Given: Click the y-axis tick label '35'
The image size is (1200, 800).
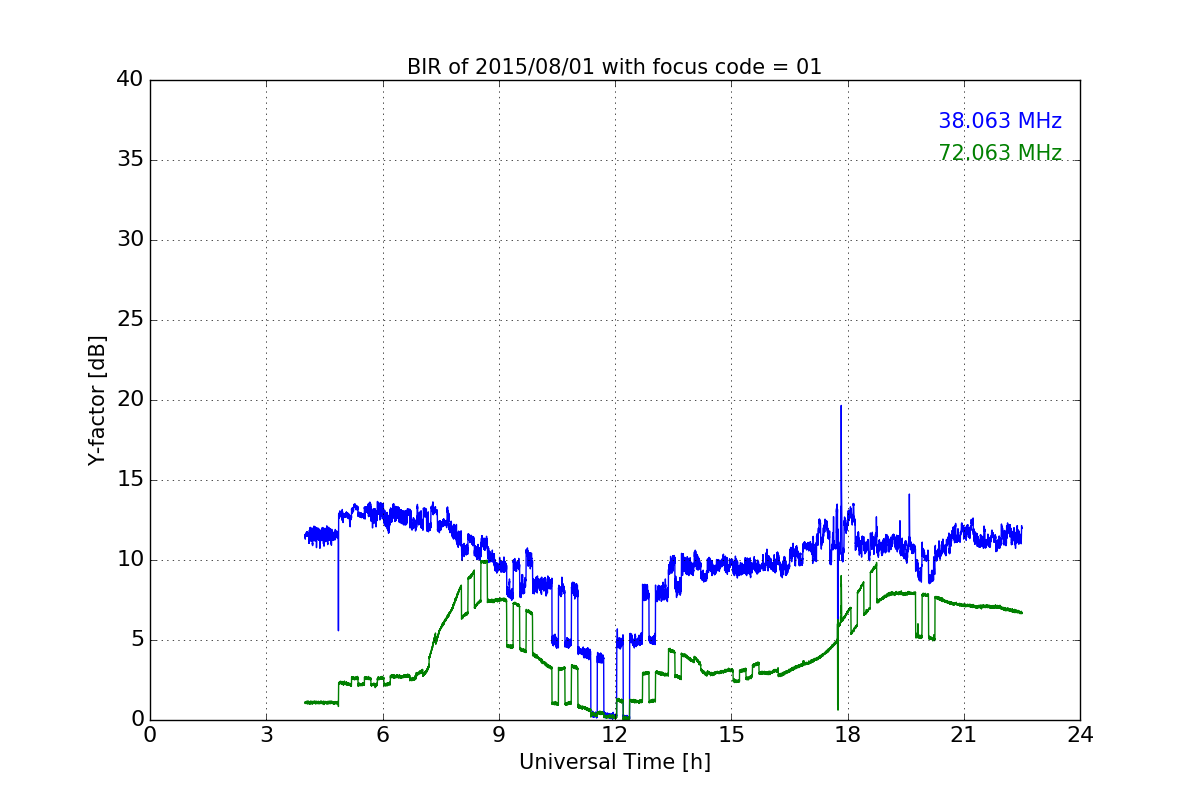Looking at the screenshot, I should [x=130, y=160].
